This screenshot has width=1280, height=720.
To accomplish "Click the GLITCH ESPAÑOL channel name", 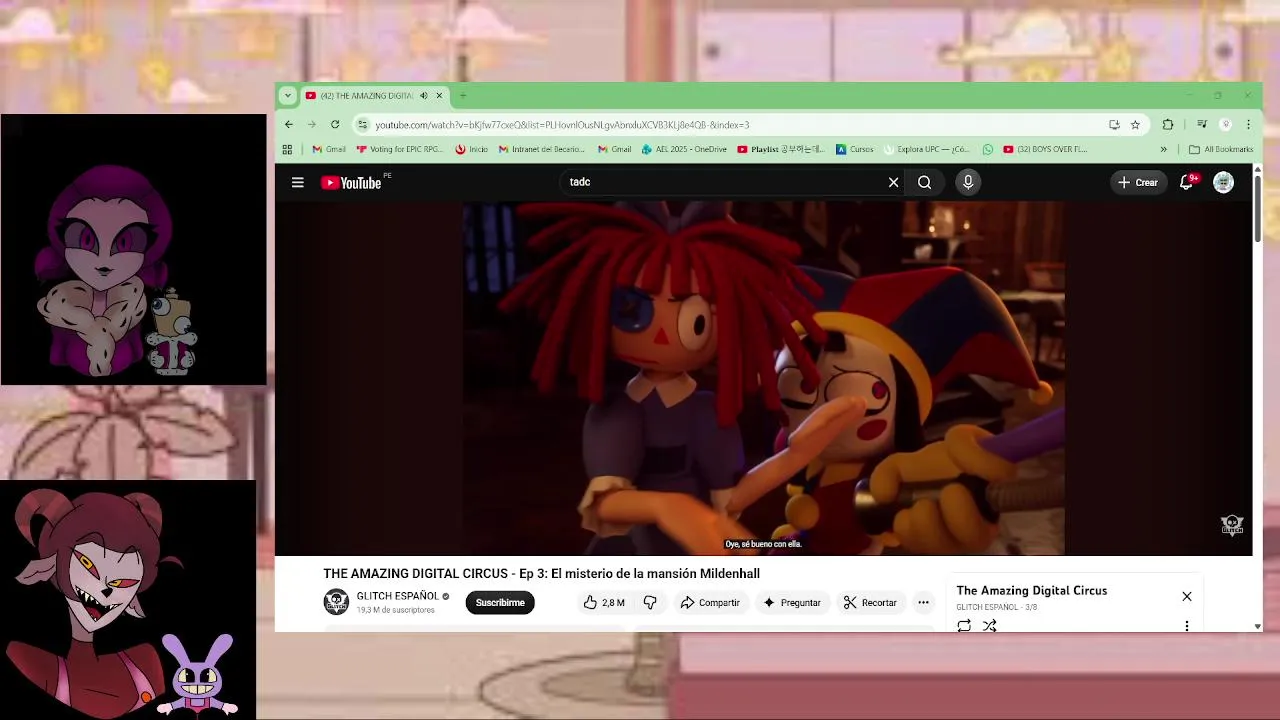I will [x=397, y=596].
